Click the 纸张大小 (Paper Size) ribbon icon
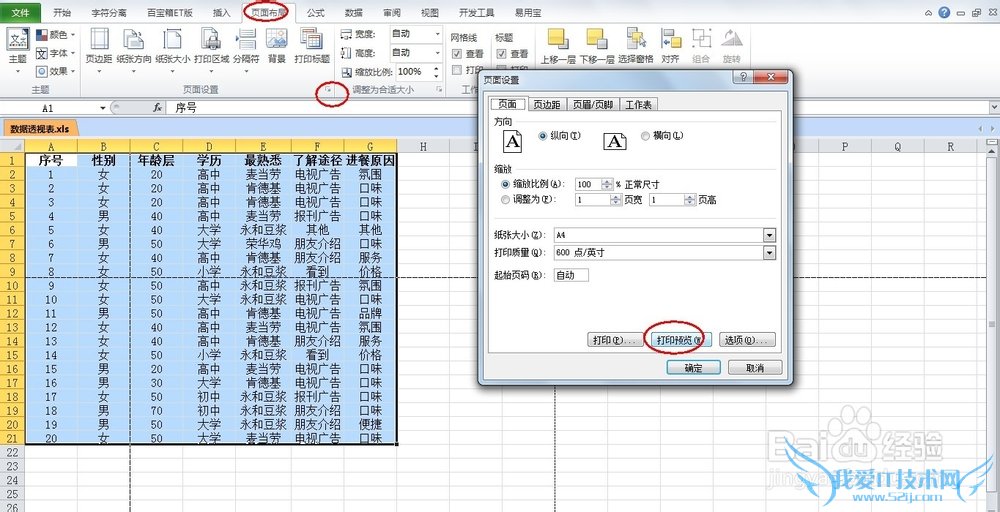The width and height of the screenshot is (1000, 512). pos(172,45)
